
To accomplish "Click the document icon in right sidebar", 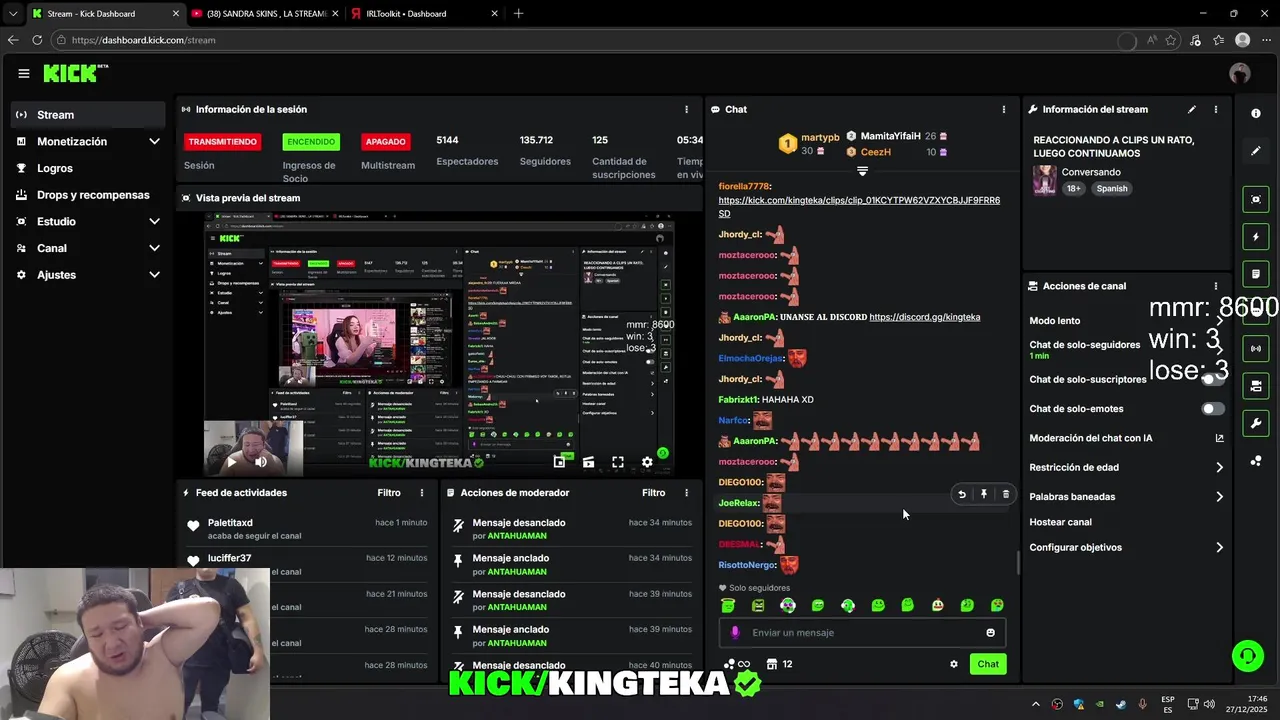I will click(x=1256, y=274).
